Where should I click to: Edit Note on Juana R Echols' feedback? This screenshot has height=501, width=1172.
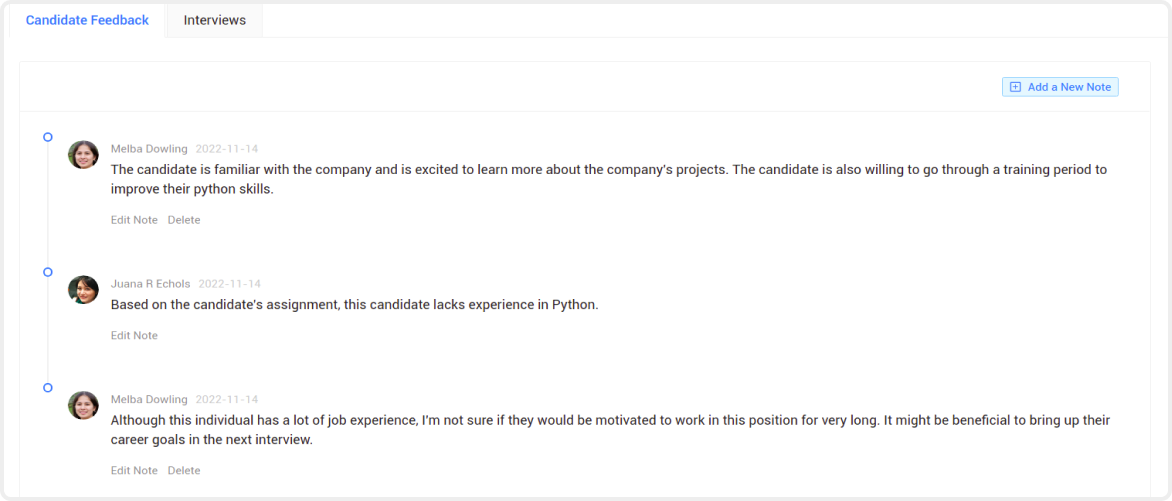[x=135, y=335]
